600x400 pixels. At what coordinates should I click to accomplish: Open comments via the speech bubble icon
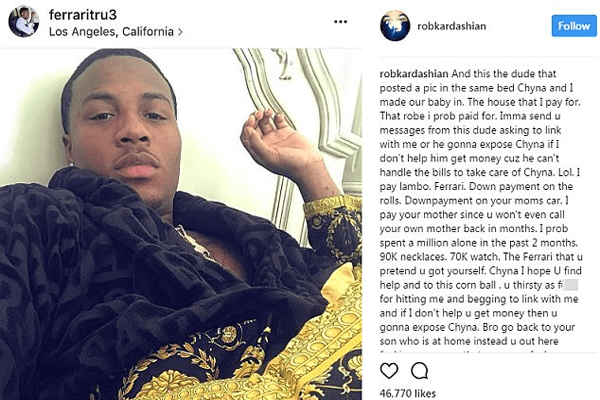pos(419,371)
